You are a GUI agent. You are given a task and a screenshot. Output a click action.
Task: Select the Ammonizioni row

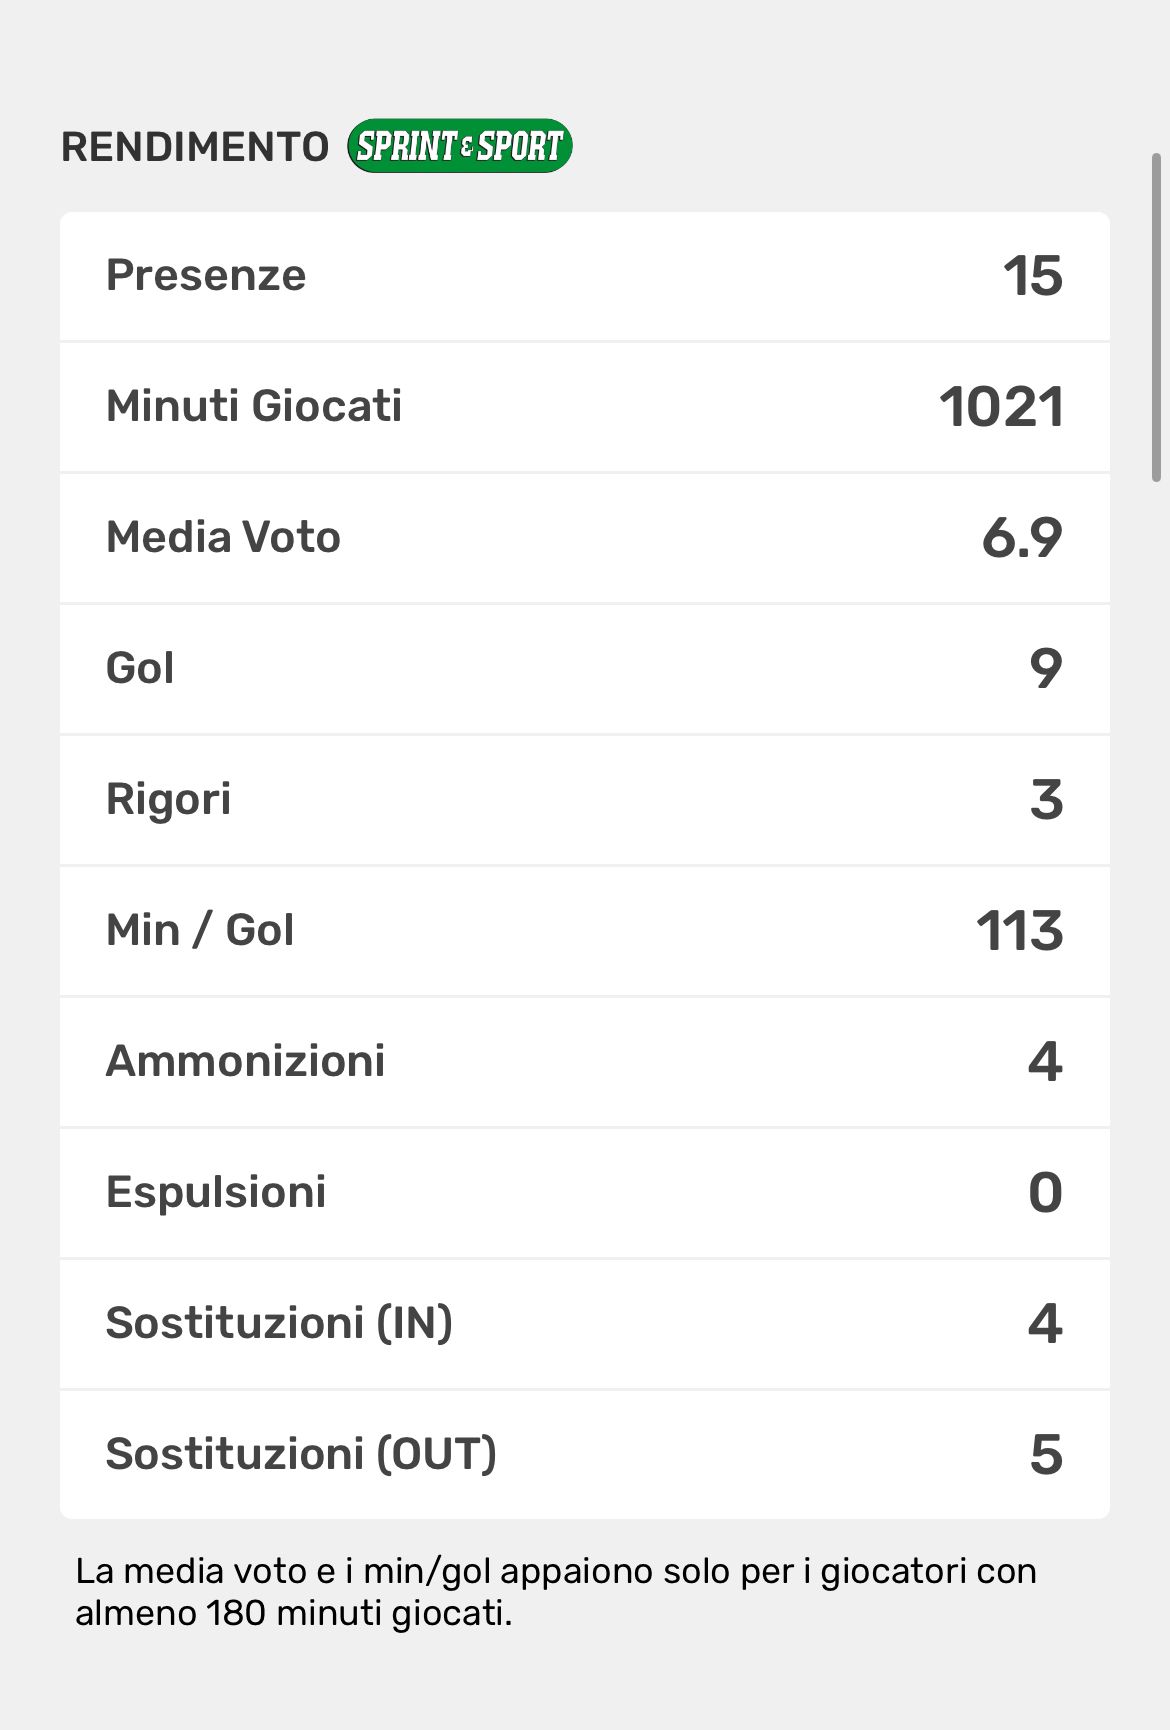(x=584, y=1061)
